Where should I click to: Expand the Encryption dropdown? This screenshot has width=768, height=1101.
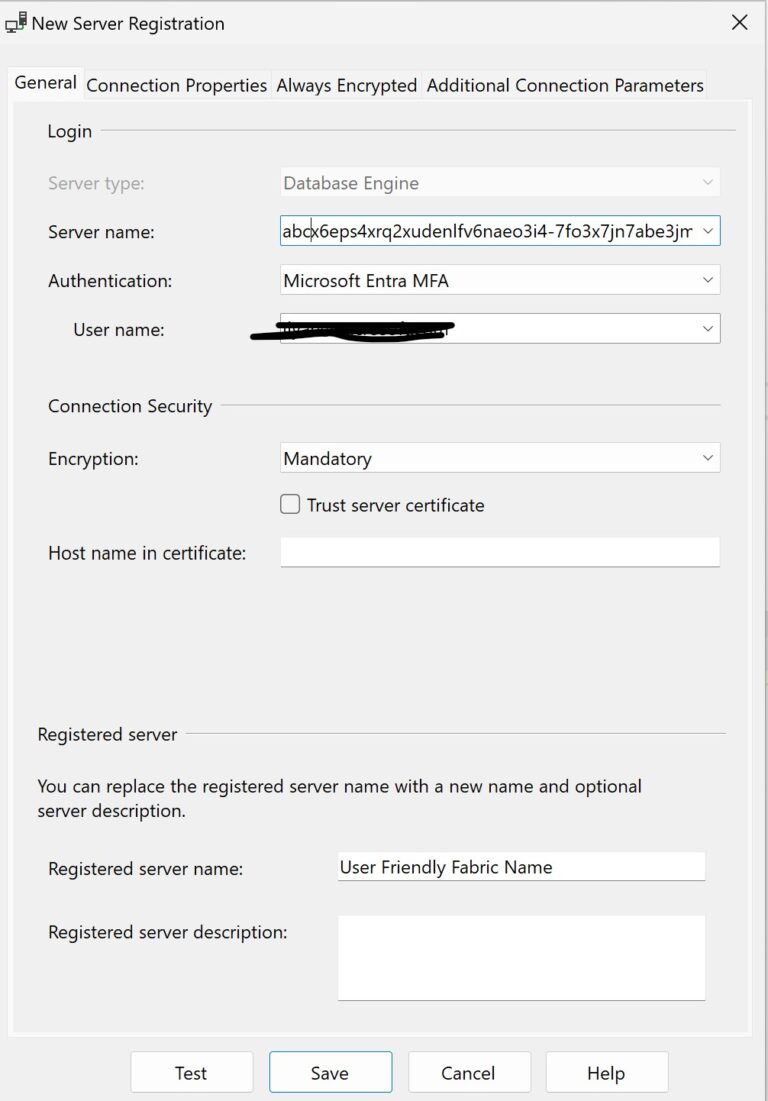pyautogui.click(x=707, y=457)
